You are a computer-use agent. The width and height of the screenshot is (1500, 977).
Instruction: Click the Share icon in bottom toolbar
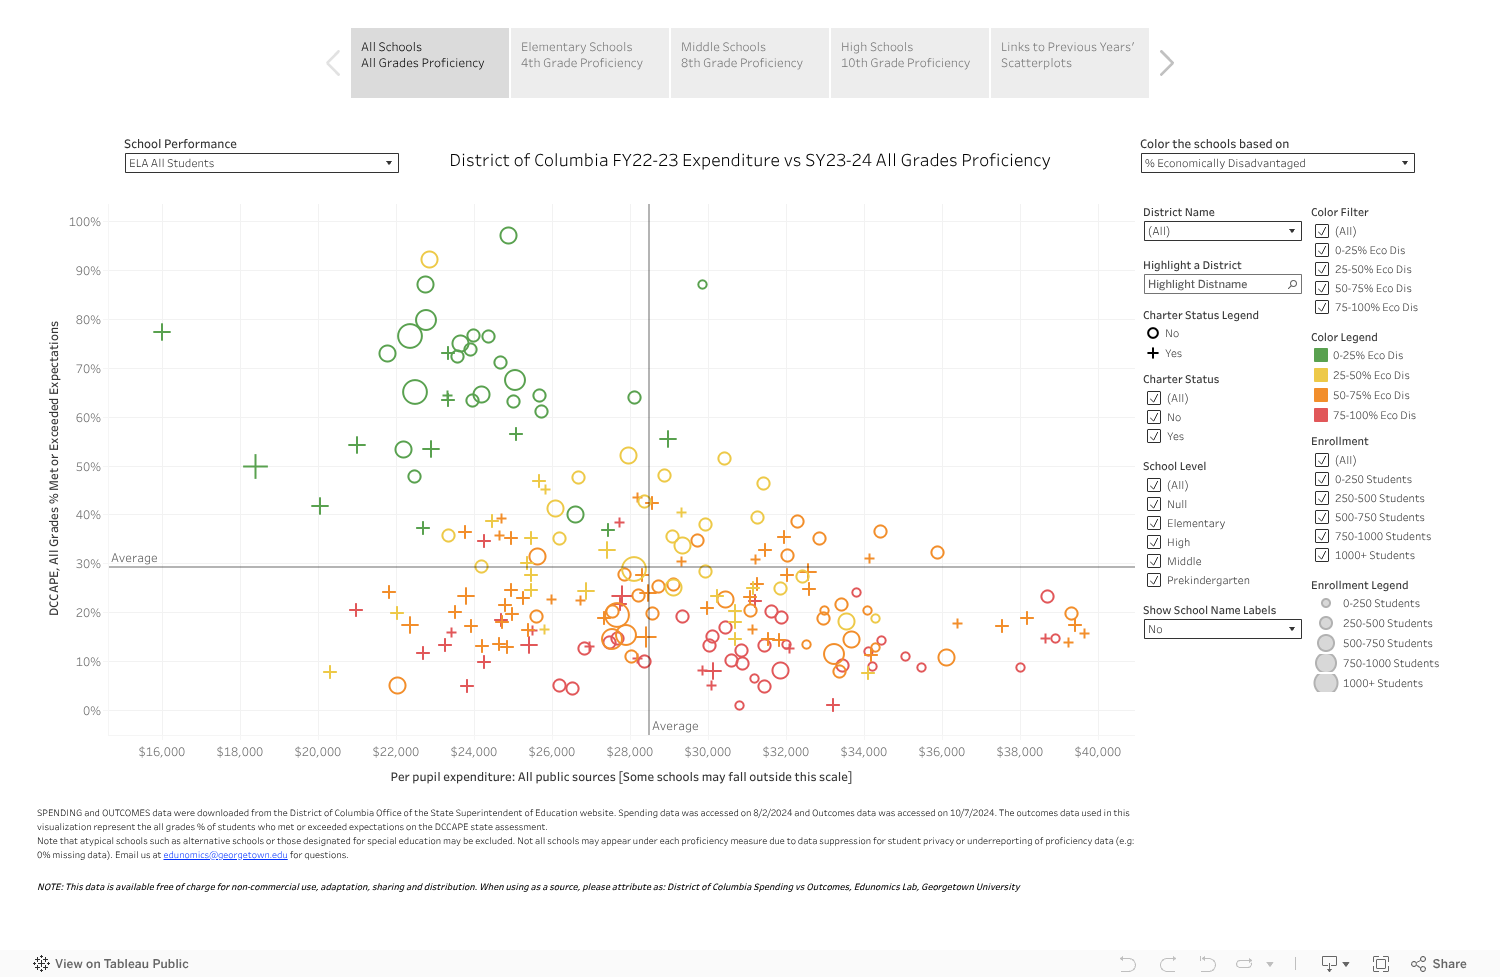tap(1438, 964)
